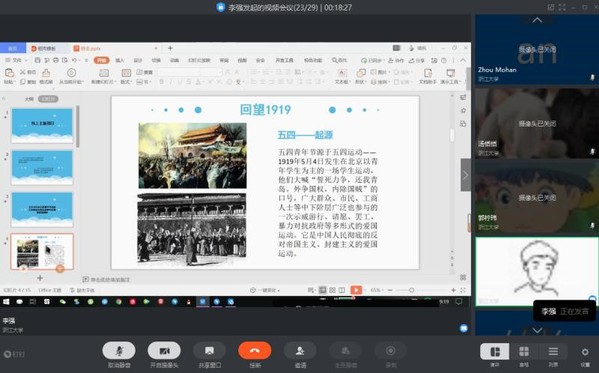Viewport: 599px width, 373px height.
Task: Open the share window button
Action: (209, 350)
